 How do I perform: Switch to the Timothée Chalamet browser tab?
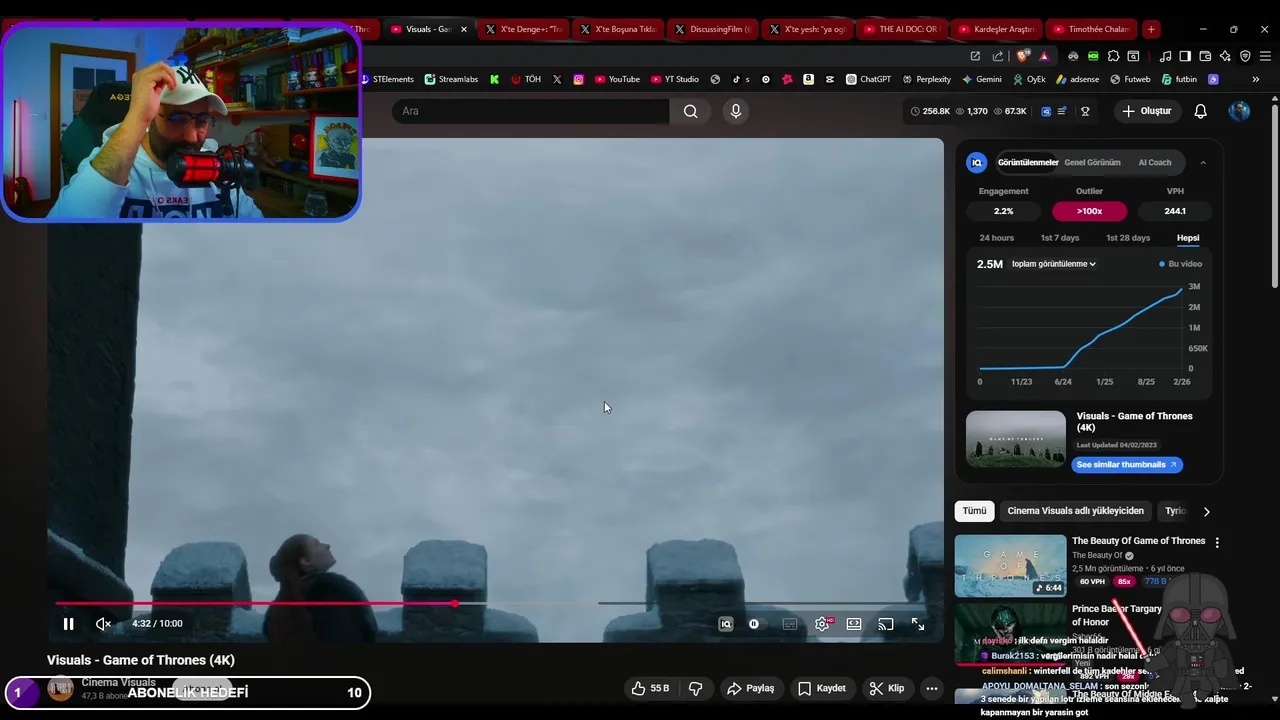pos(1092,29)
